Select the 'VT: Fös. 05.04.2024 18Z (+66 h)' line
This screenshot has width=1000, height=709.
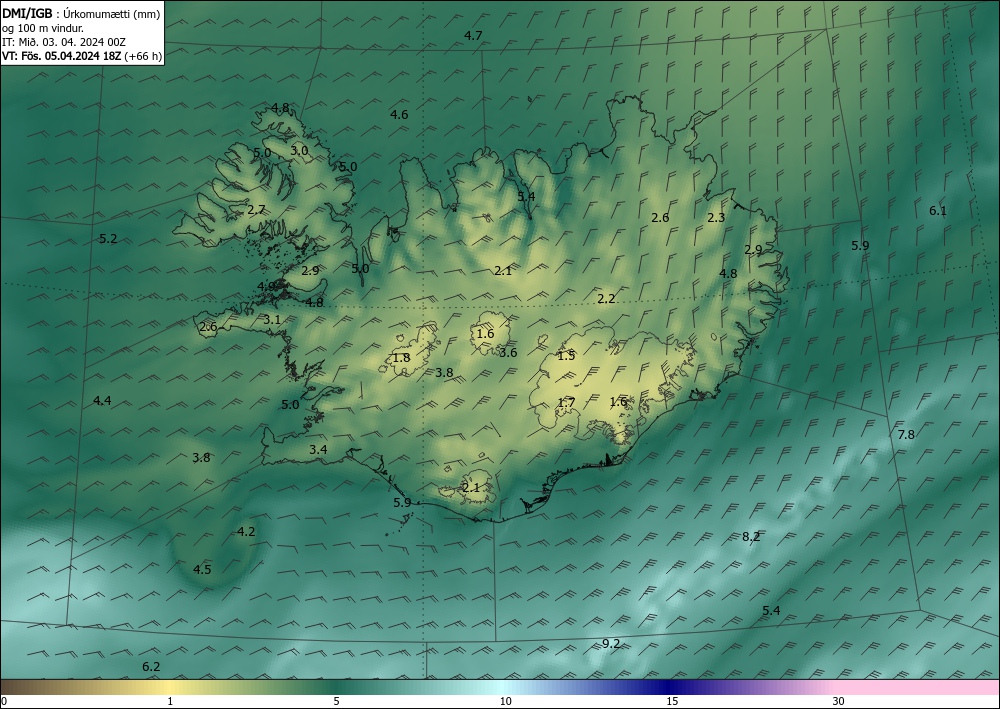(82, 56)
